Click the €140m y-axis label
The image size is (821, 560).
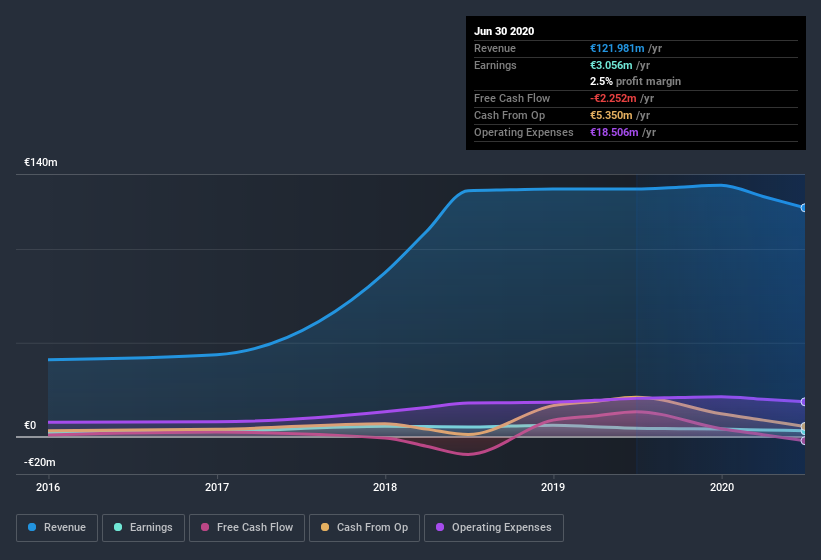pyautogui.click(x=41, y=162)
